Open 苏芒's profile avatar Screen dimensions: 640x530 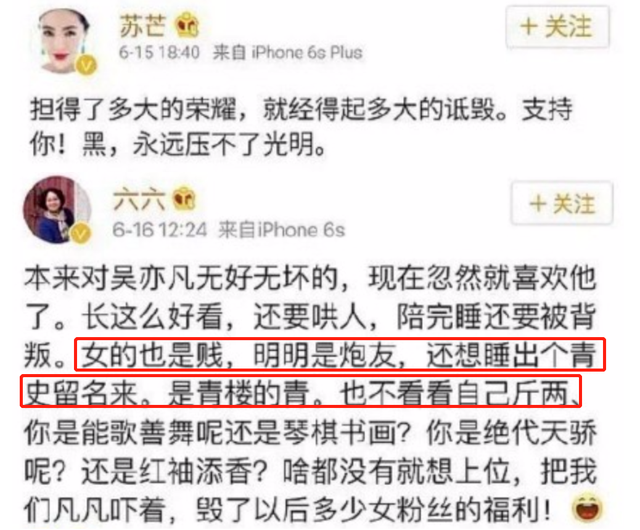pyautogui.click(x=64, y=39)
